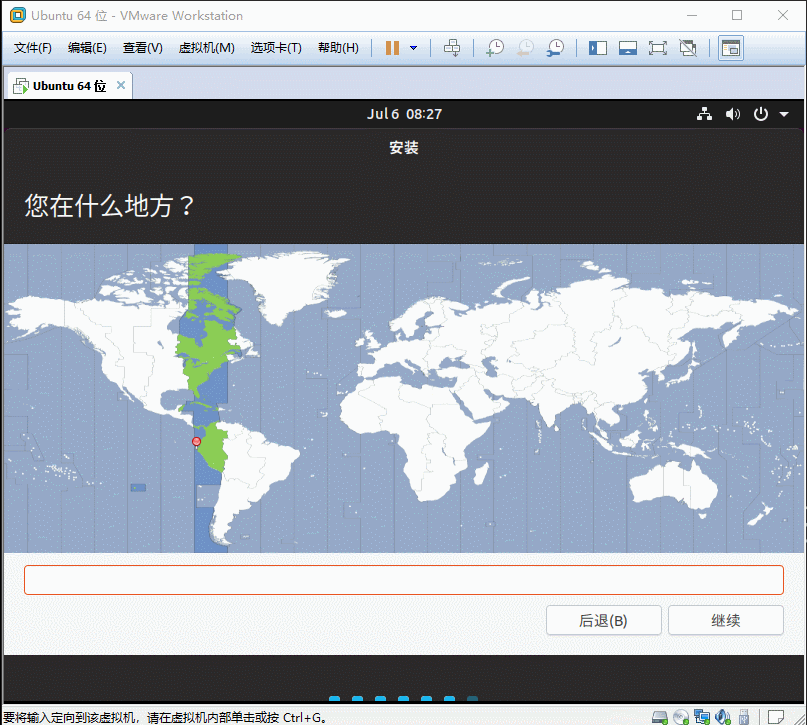The height and width of the screenshot is (725, 807).
Task: Toggle the library sidebar panel icon
Action: (598, 48)
